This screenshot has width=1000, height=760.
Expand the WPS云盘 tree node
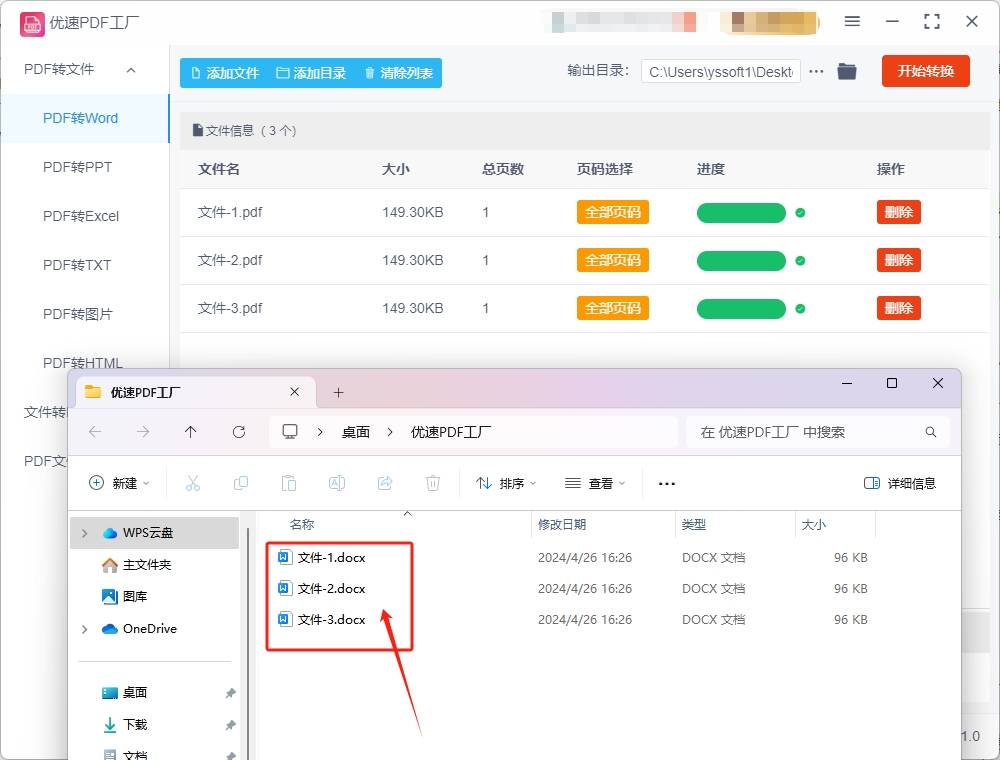[x=84, y=533]
